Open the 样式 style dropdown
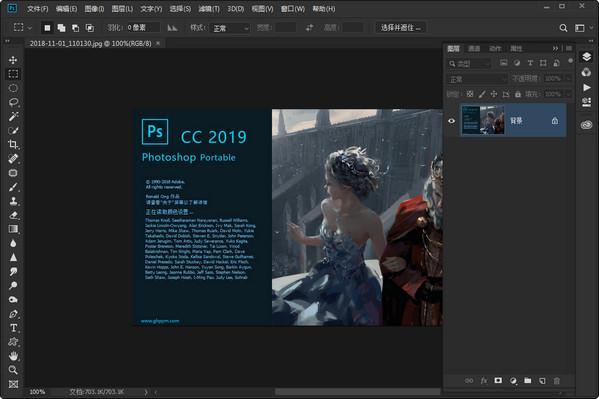Viewport: 599px width, 399px height. pyautogui.click(x=230, y=28)
